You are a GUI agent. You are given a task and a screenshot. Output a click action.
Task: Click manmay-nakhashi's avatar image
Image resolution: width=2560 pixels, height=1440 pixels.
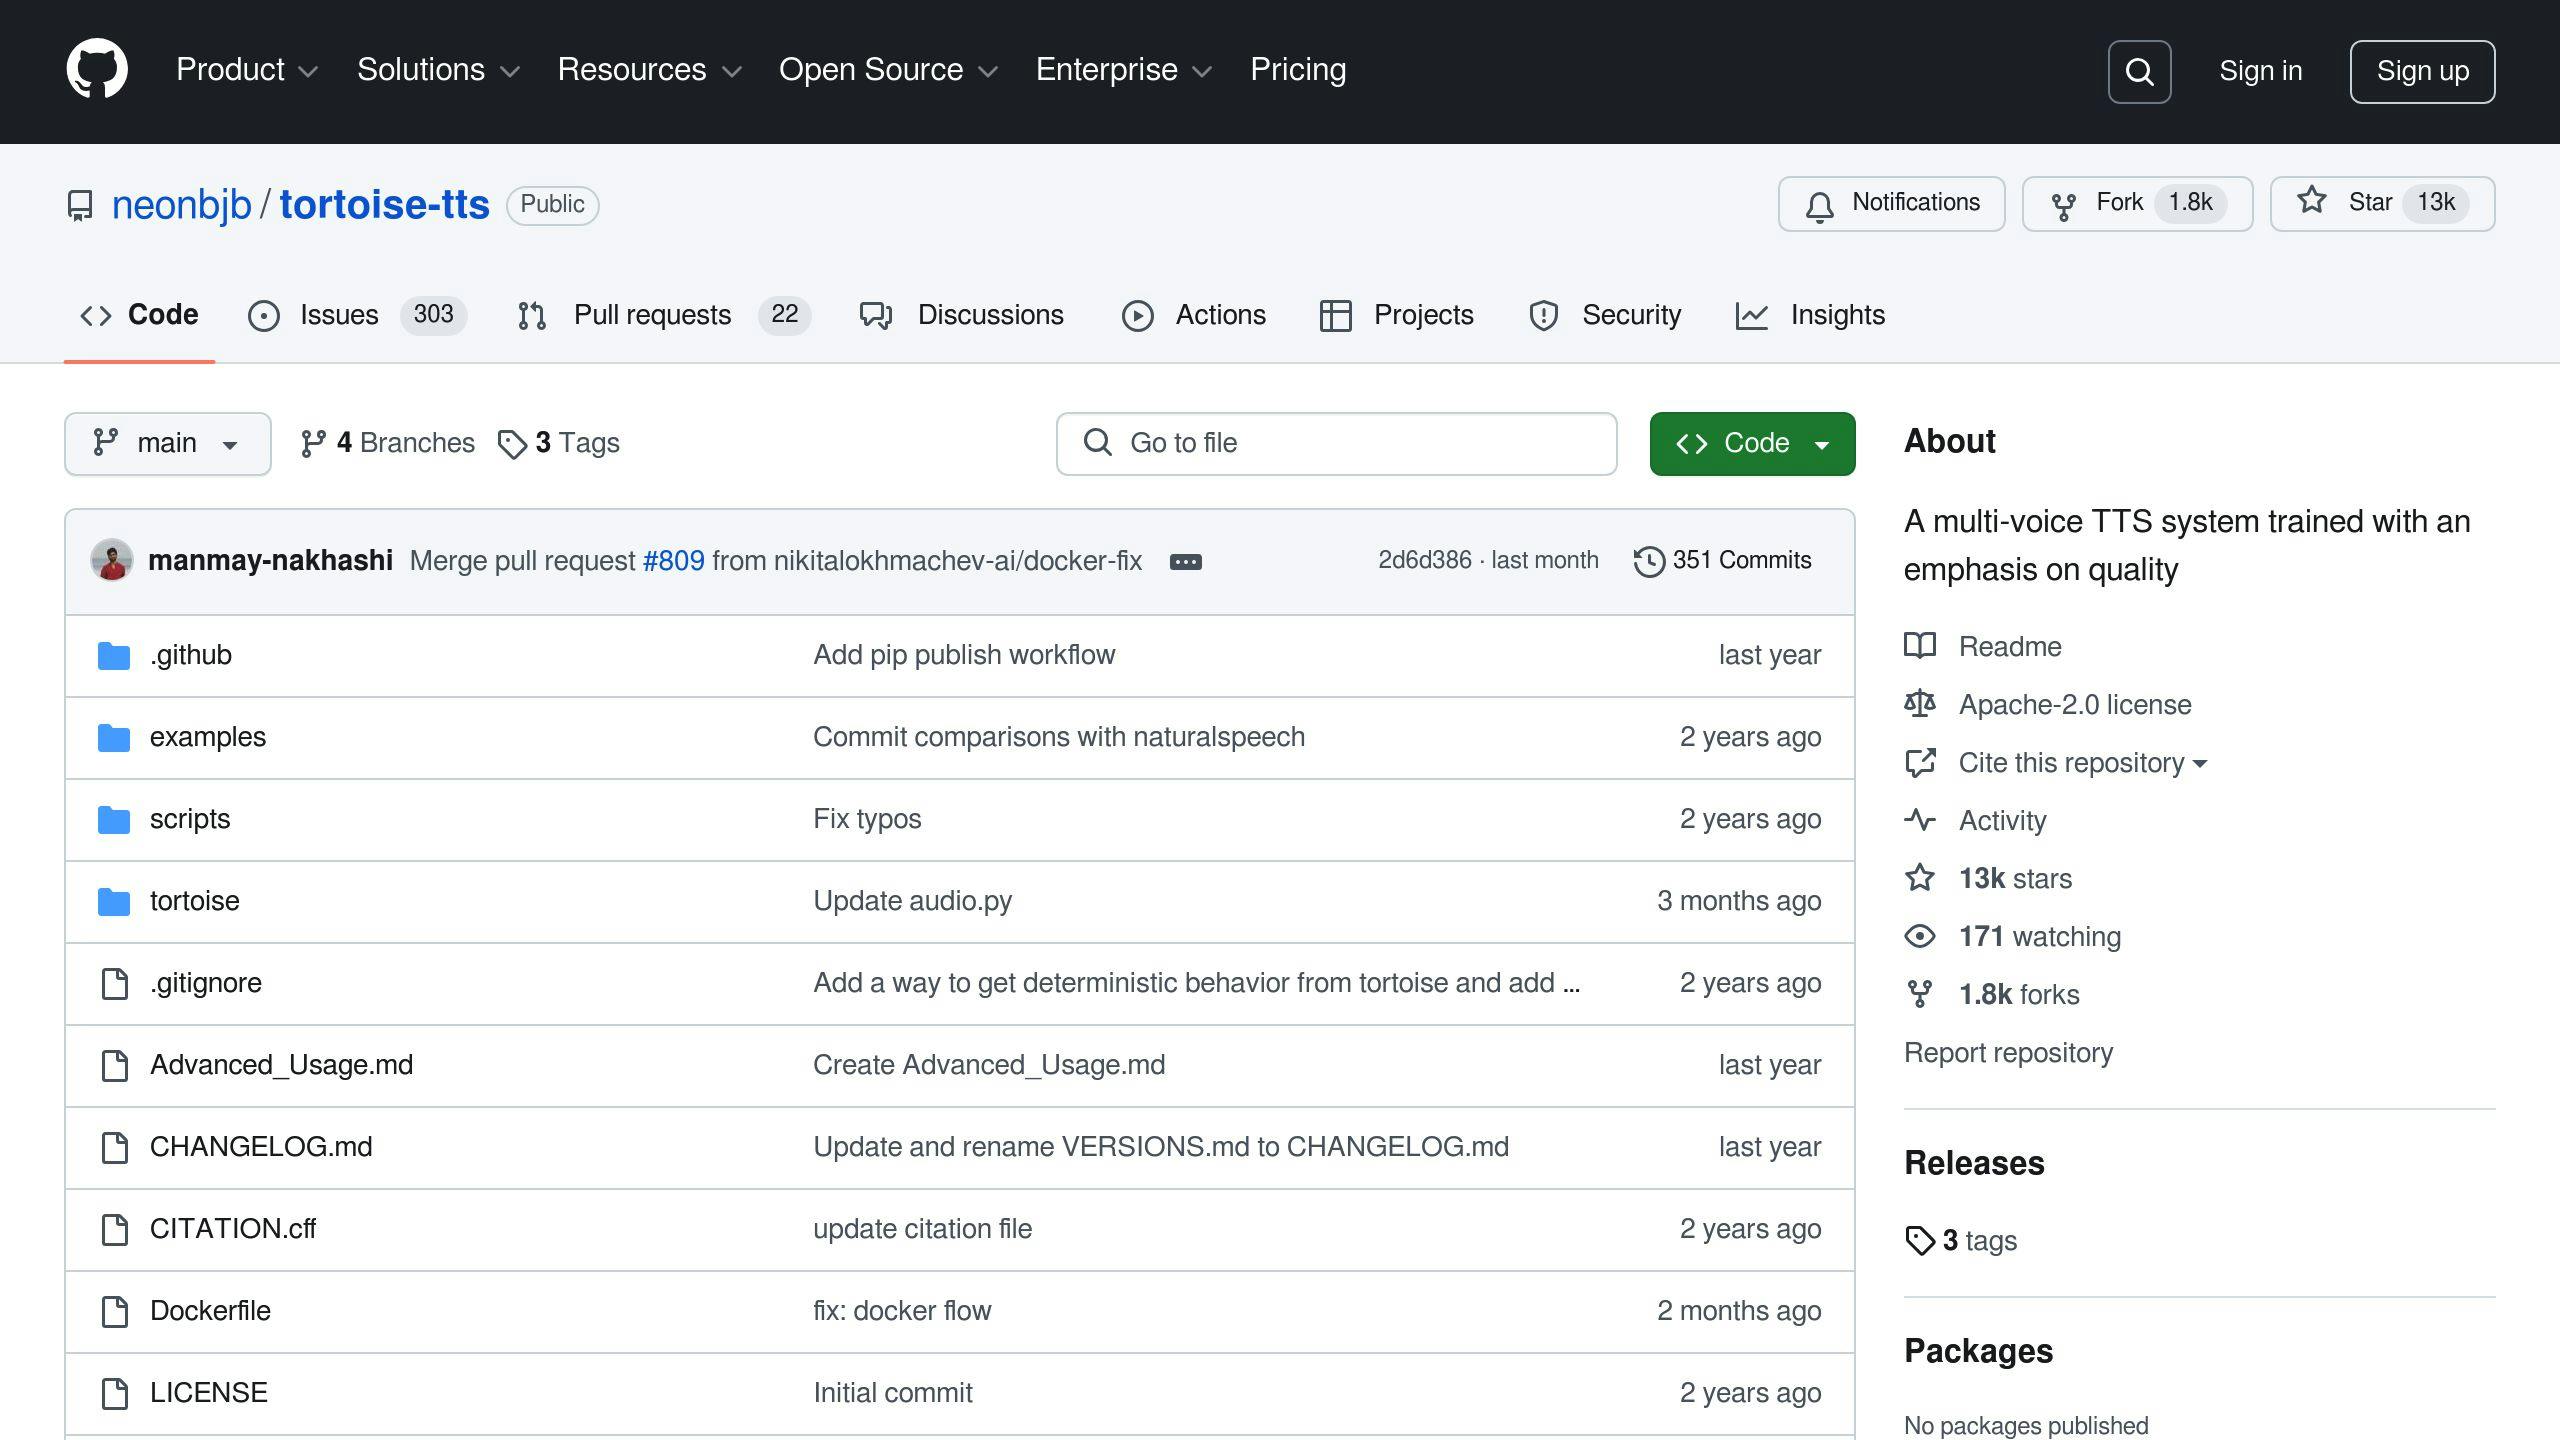point(112,560)
